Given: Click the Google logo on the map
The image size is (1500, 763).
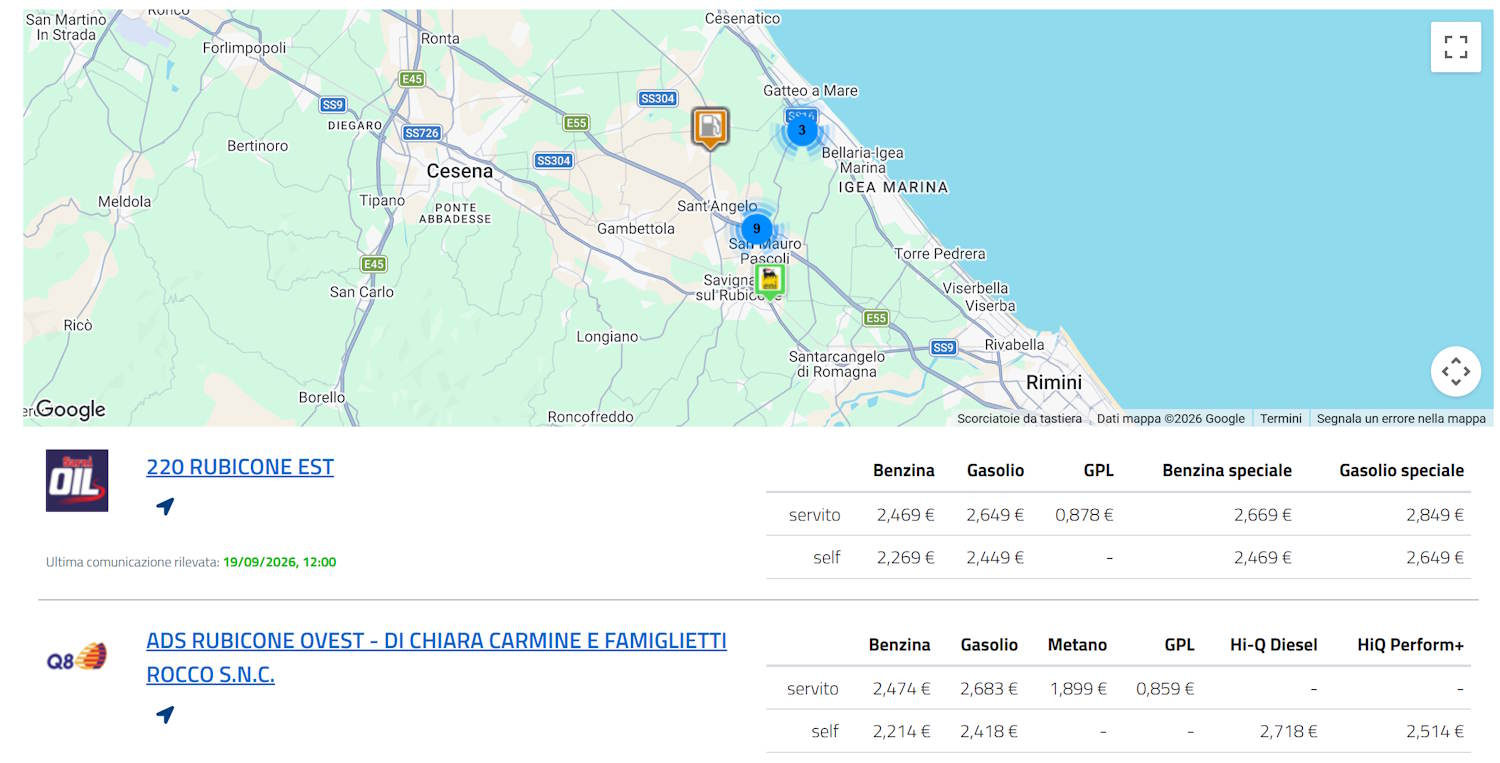Looking at the screenshot, I should 69,409.
